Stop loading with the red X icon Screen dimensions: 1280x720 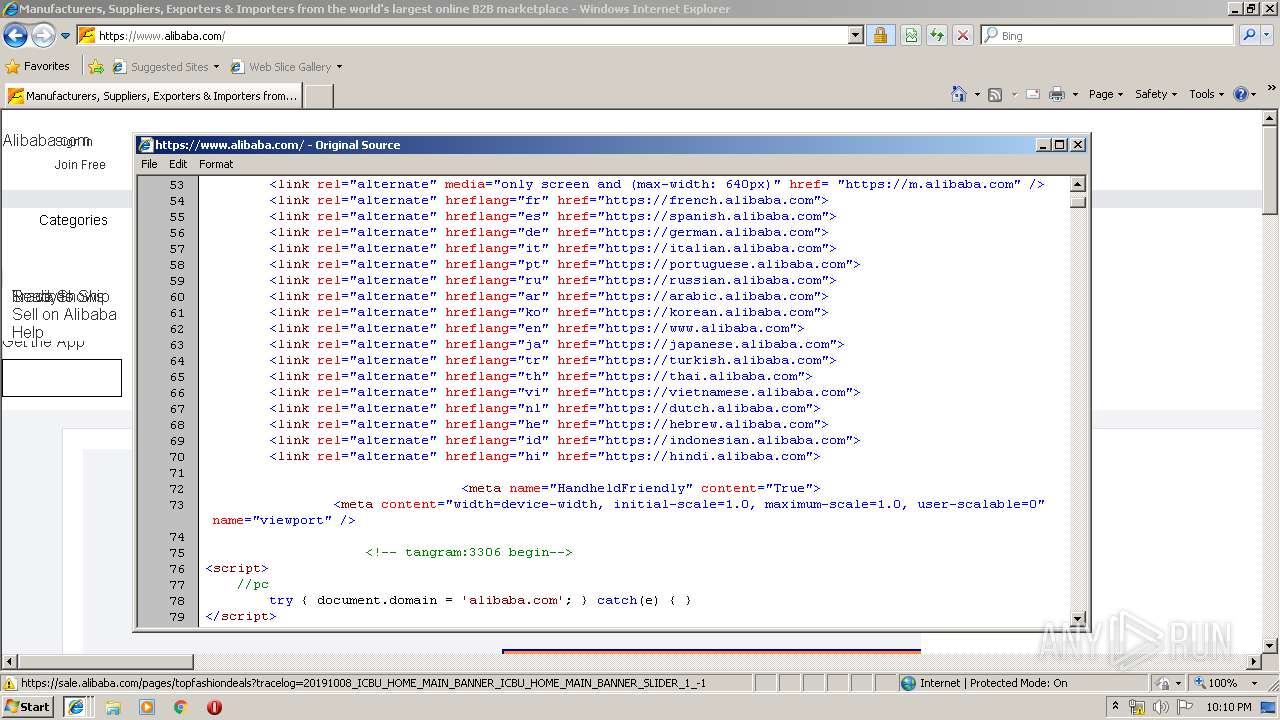click(963, 35)
